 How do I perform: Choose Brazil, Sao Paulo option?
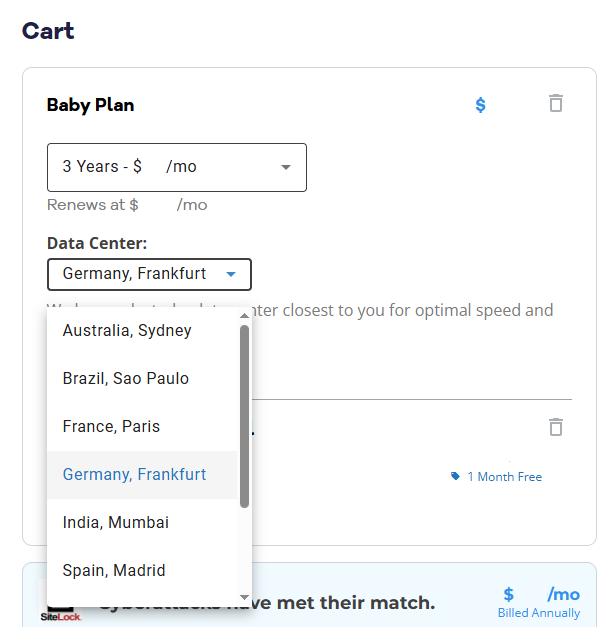[125, 378]
